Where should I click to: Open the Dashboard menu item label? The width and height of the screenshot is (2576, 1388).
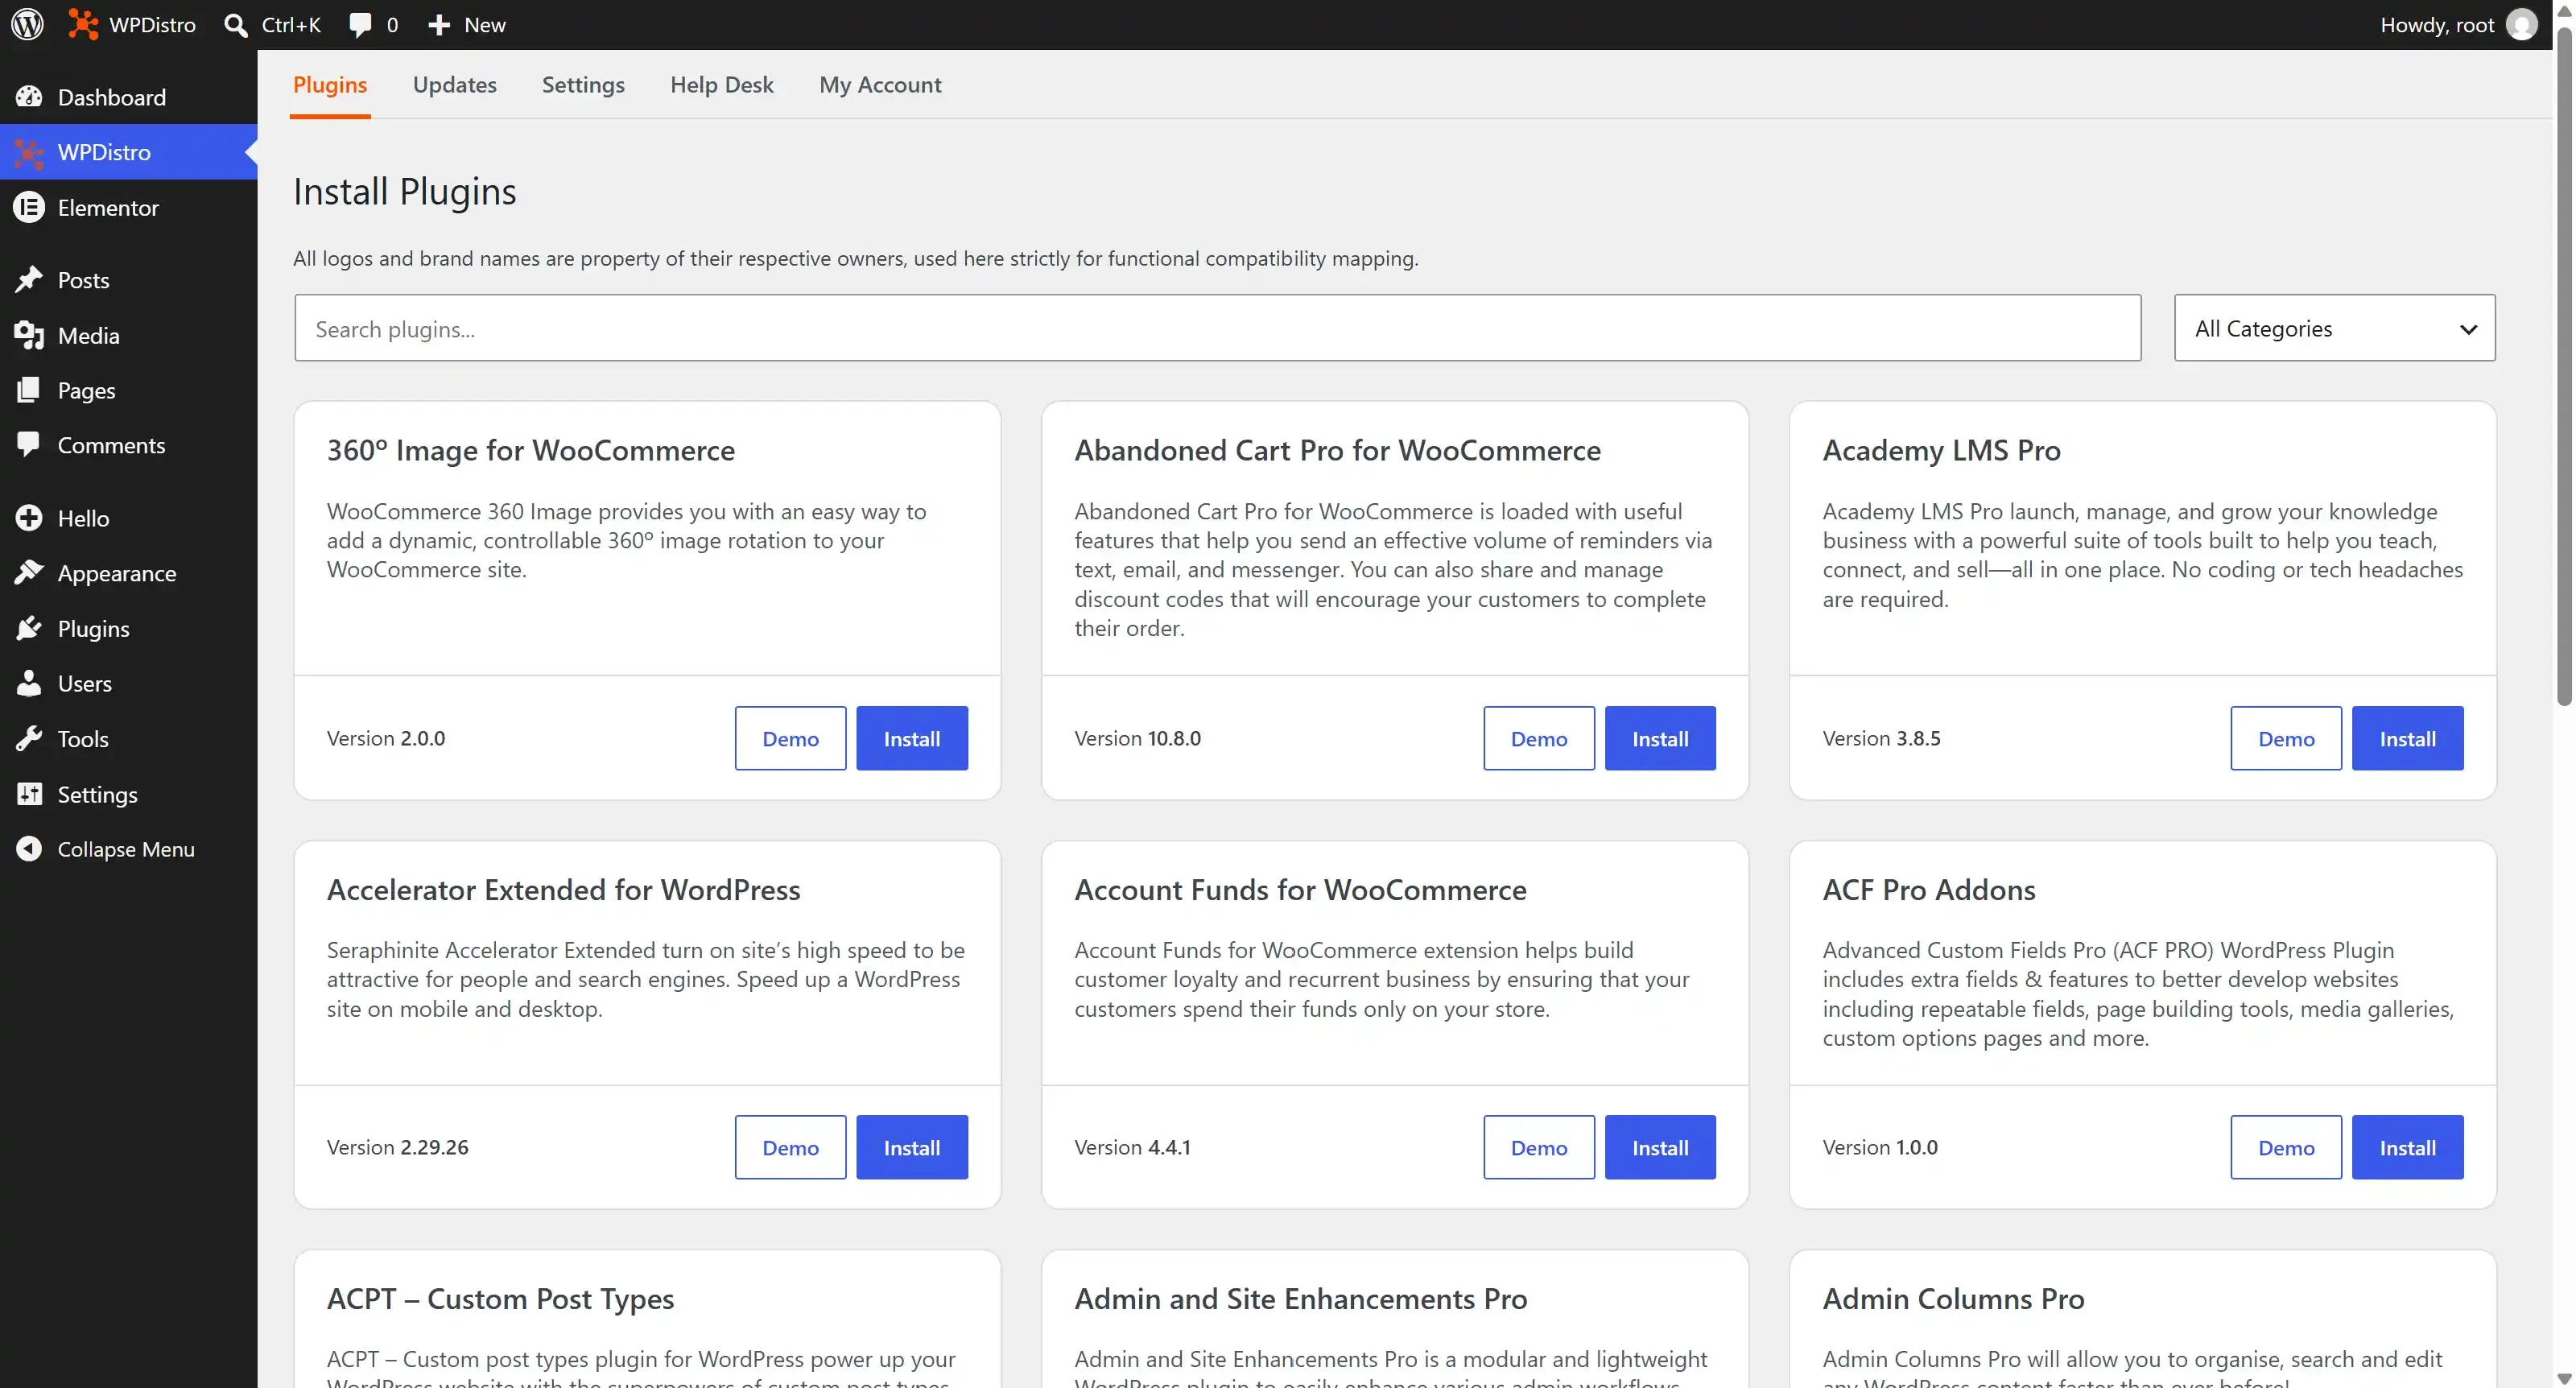pos(112,97)
